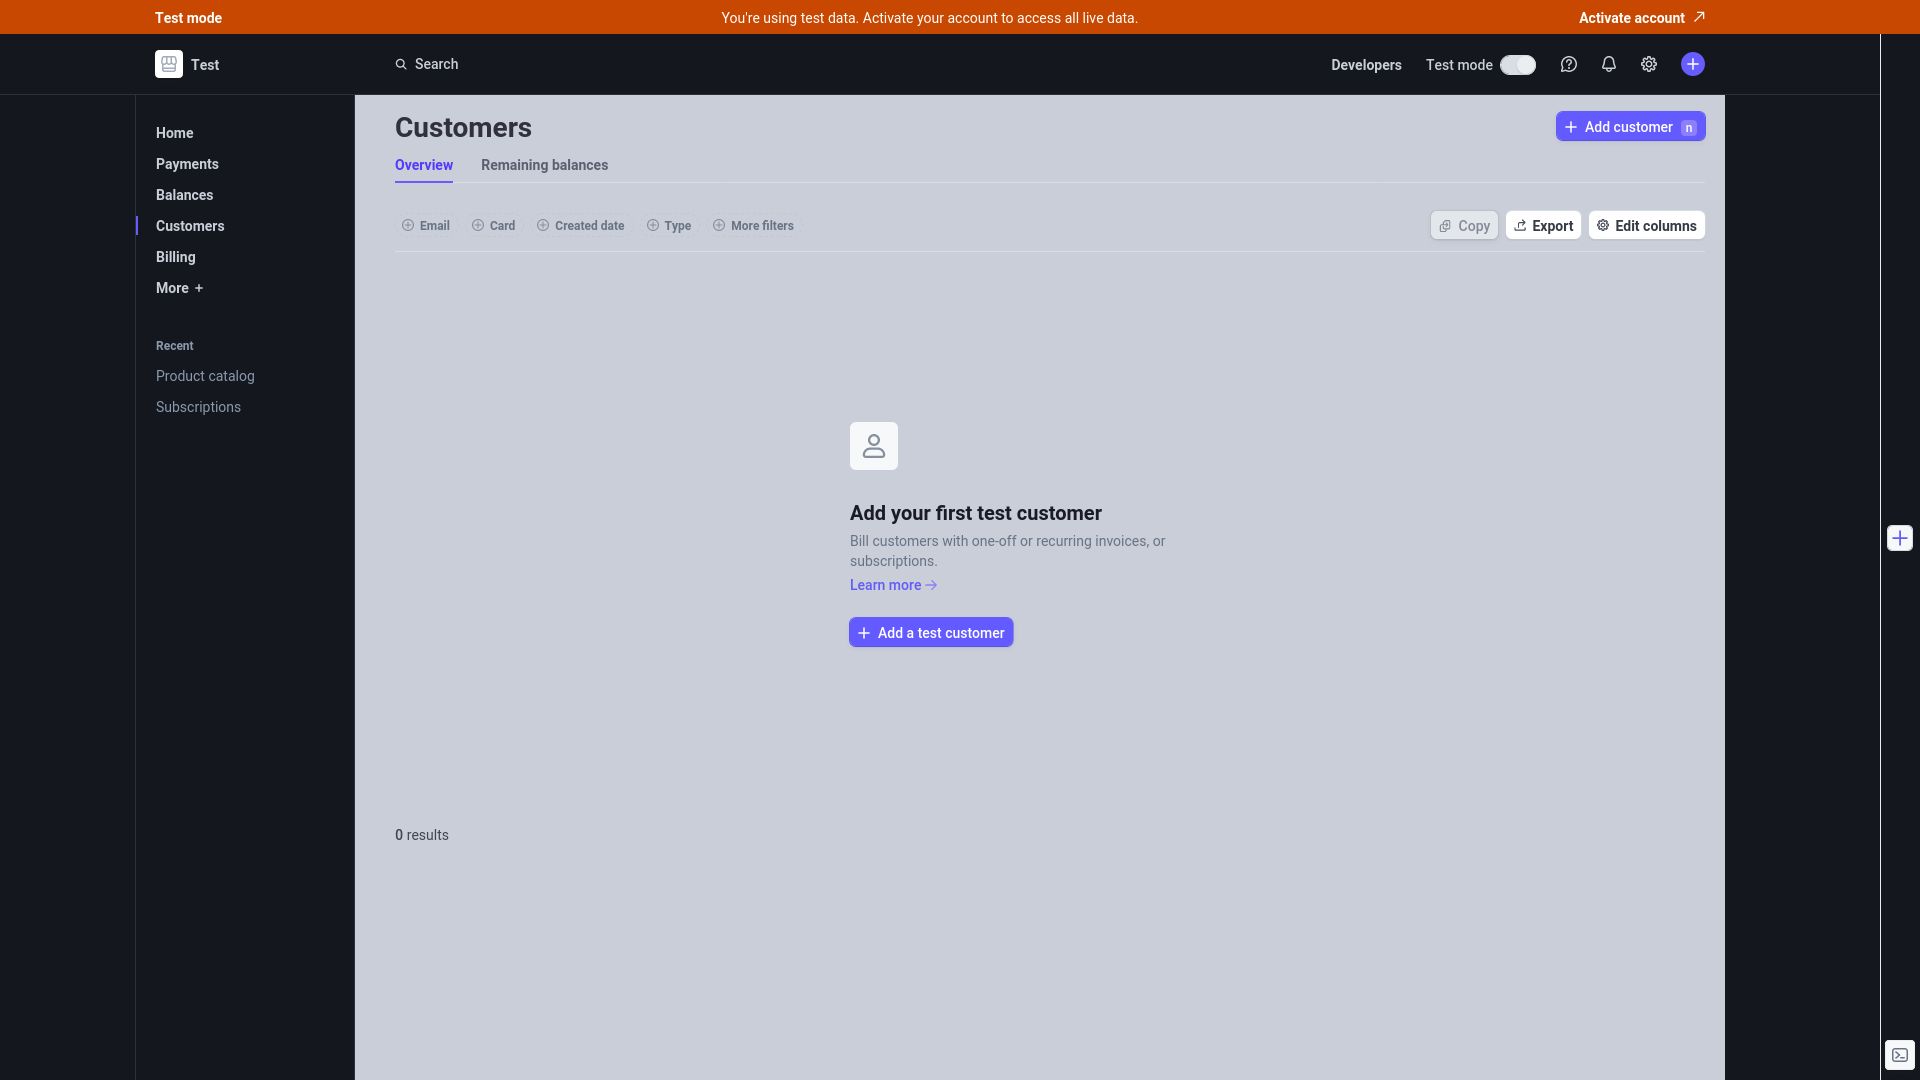The width and height of the screenshot is (1920, 1080).
Task: Expand the More filters dropdown
Action: [x=753, y=225]
